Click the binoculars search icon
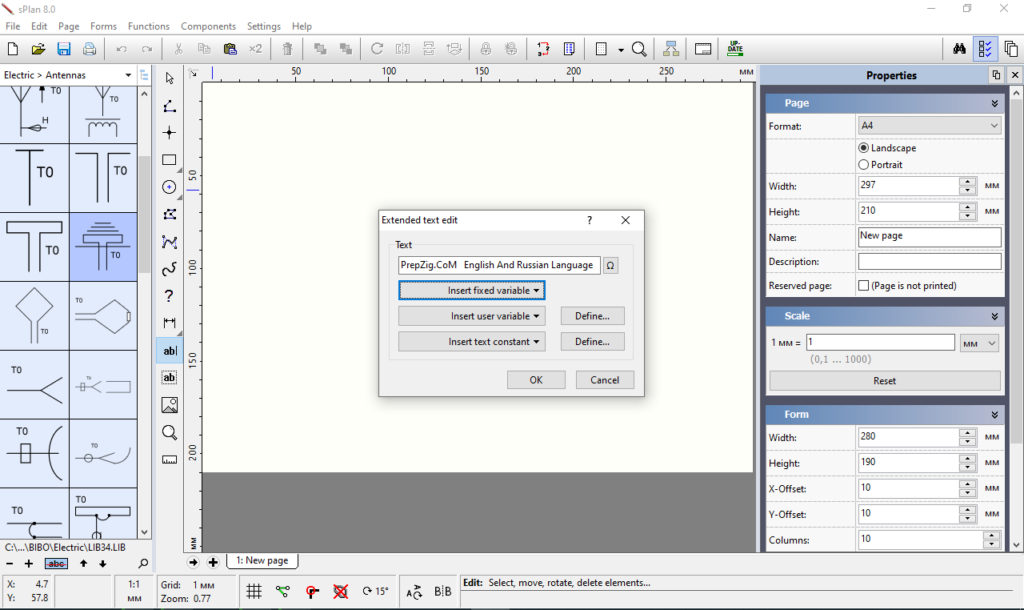 point(958,49)
